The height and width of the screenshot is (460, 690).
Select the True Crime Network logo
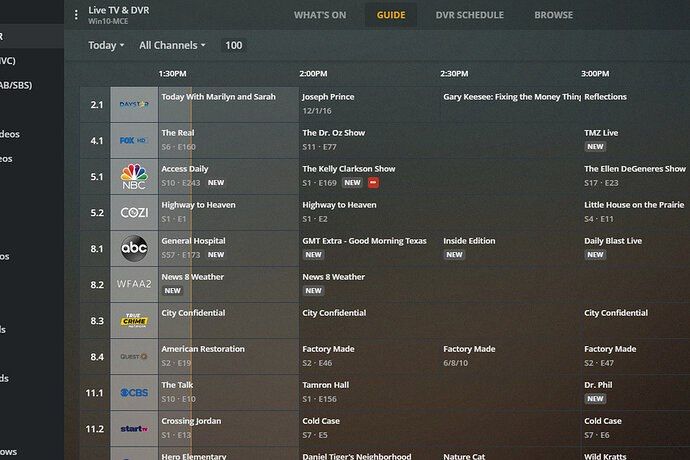tap(134, 320)
